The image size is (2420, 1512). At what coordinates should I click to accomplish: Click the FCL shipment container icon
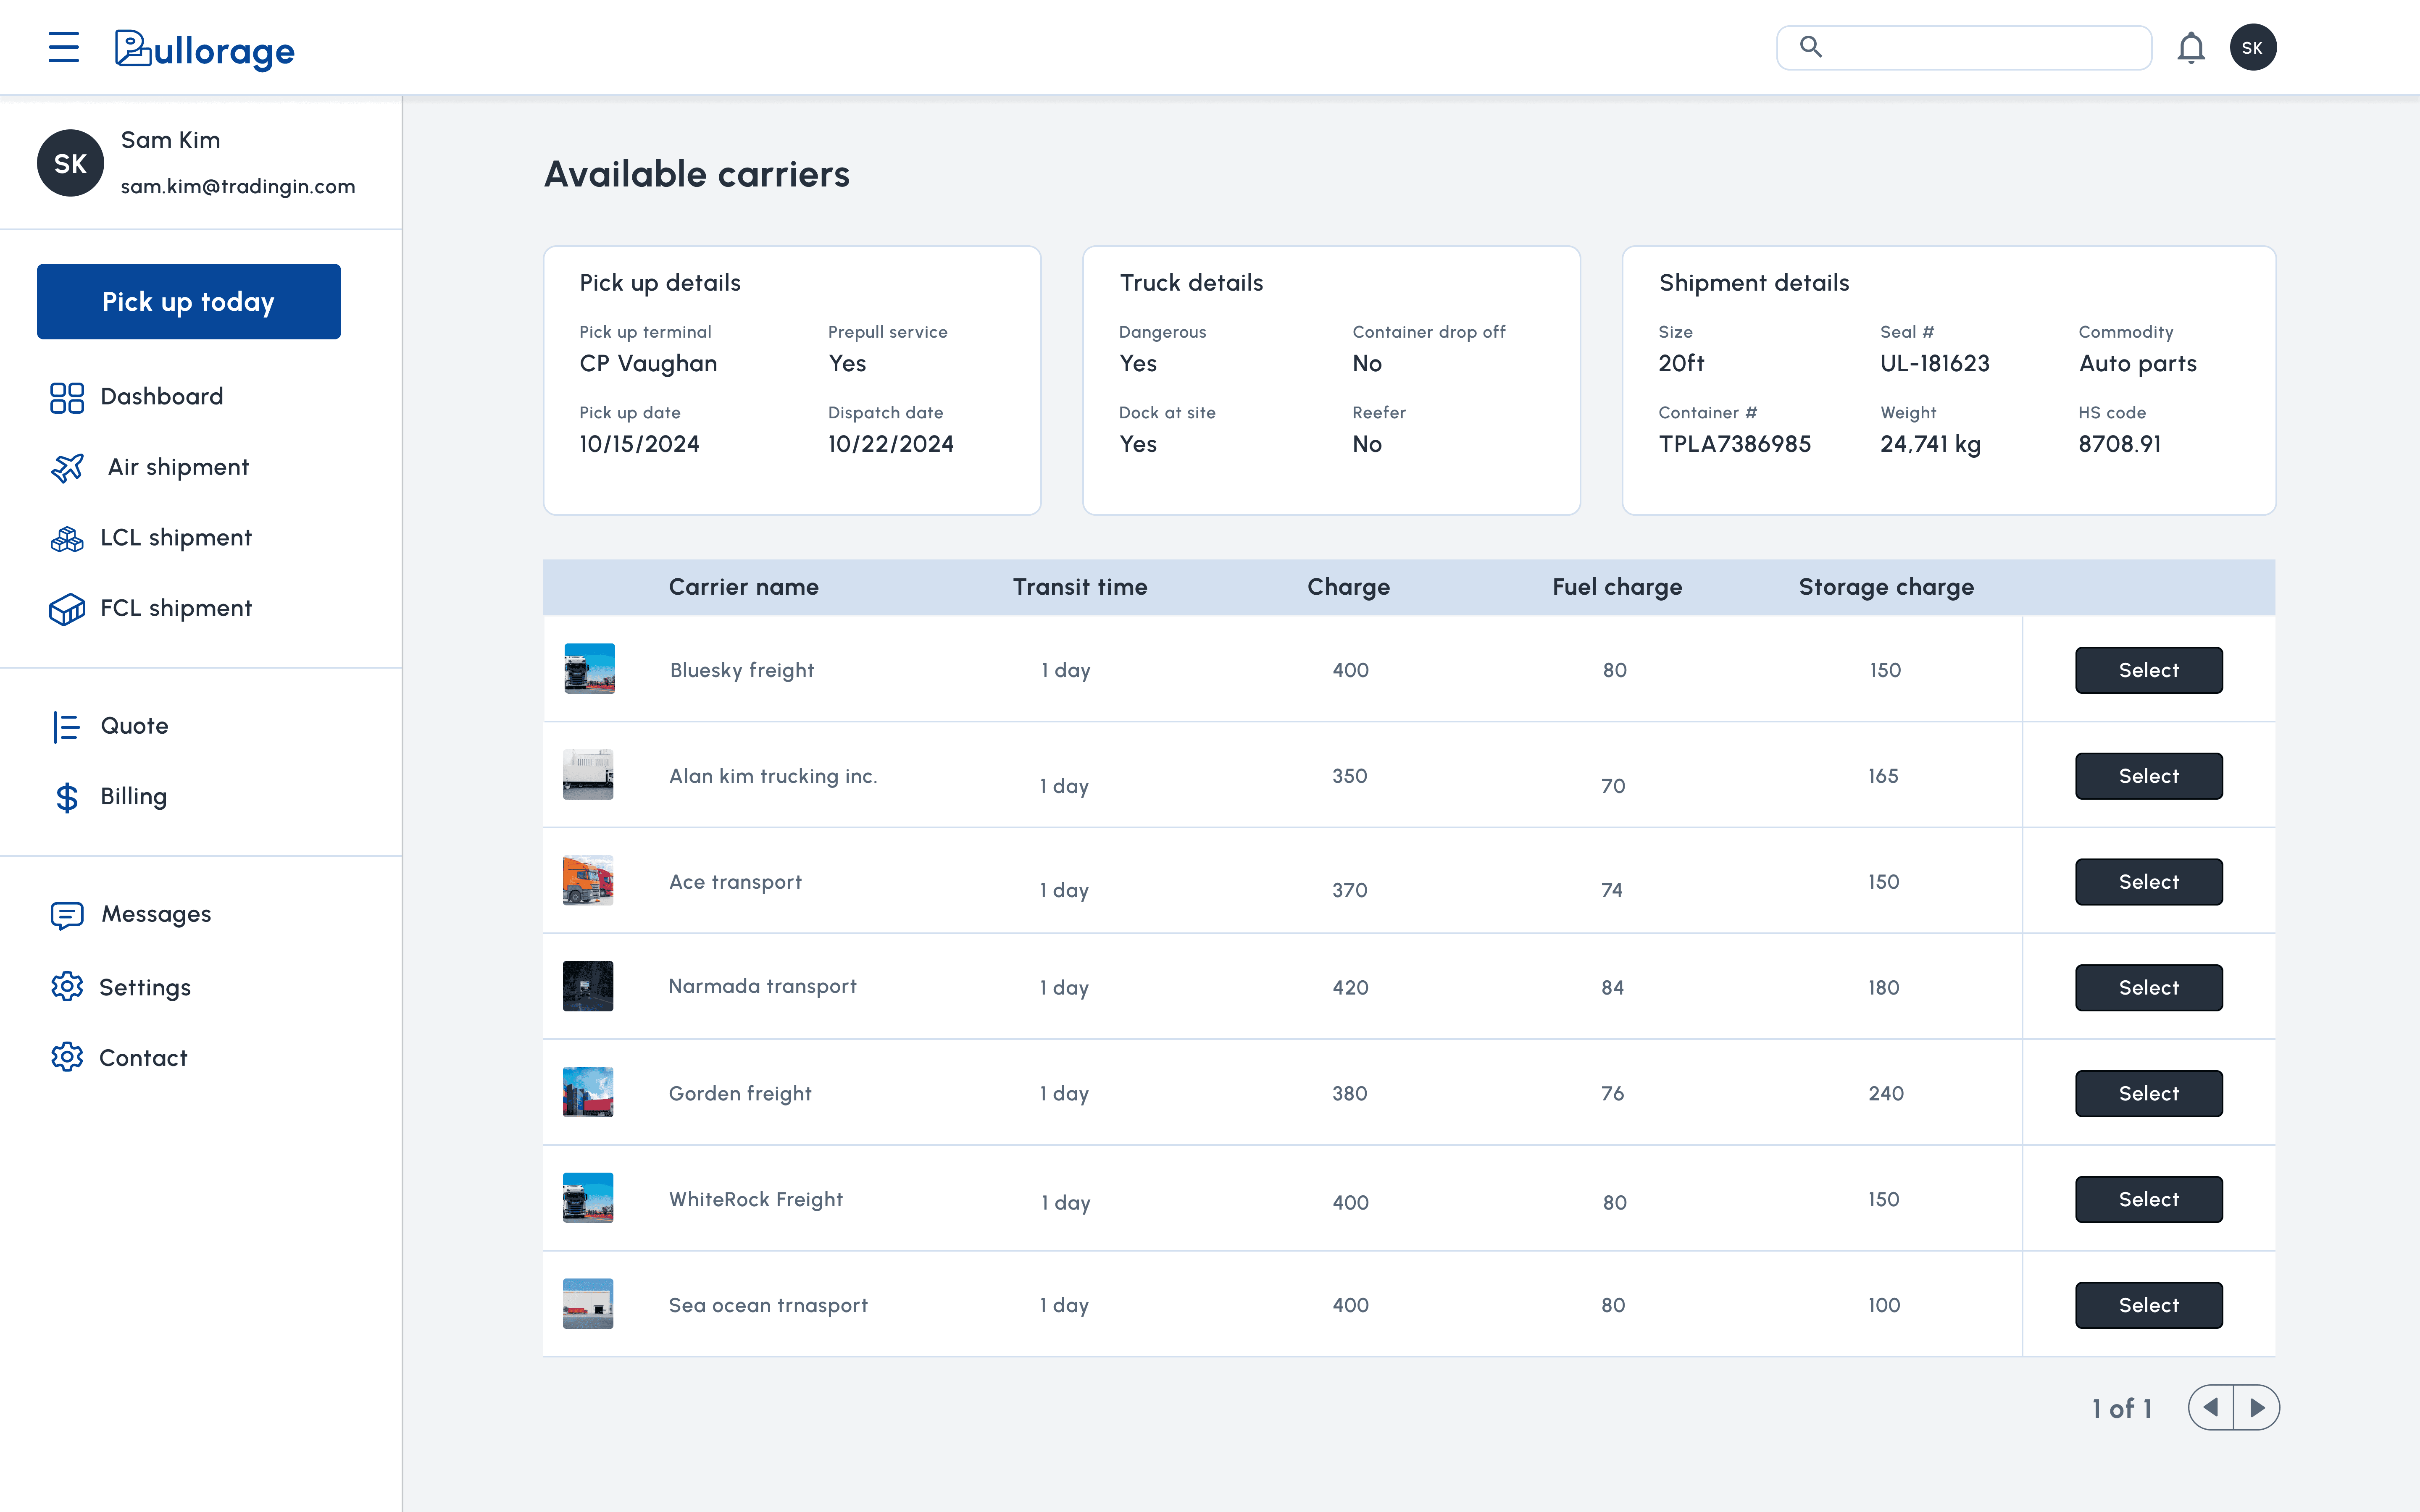[x=67, y=609]
